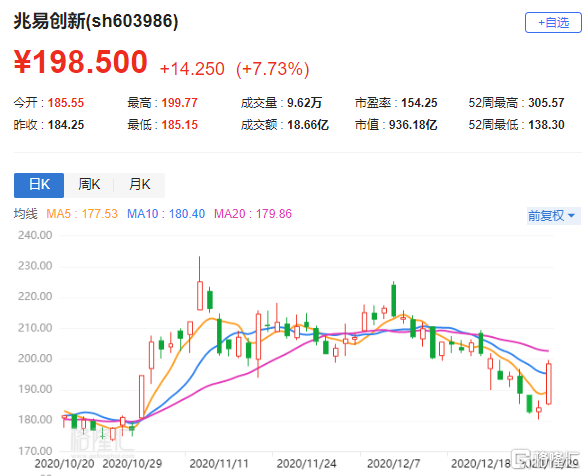Click the 2020/12/18 date axis label

pyautogui.click(x=481, y=464)
